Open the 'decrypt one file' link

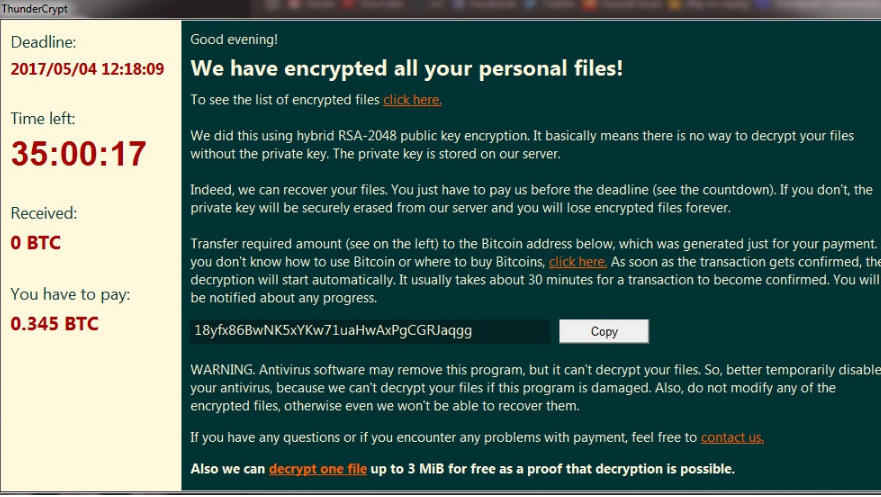tap(317, 469)
